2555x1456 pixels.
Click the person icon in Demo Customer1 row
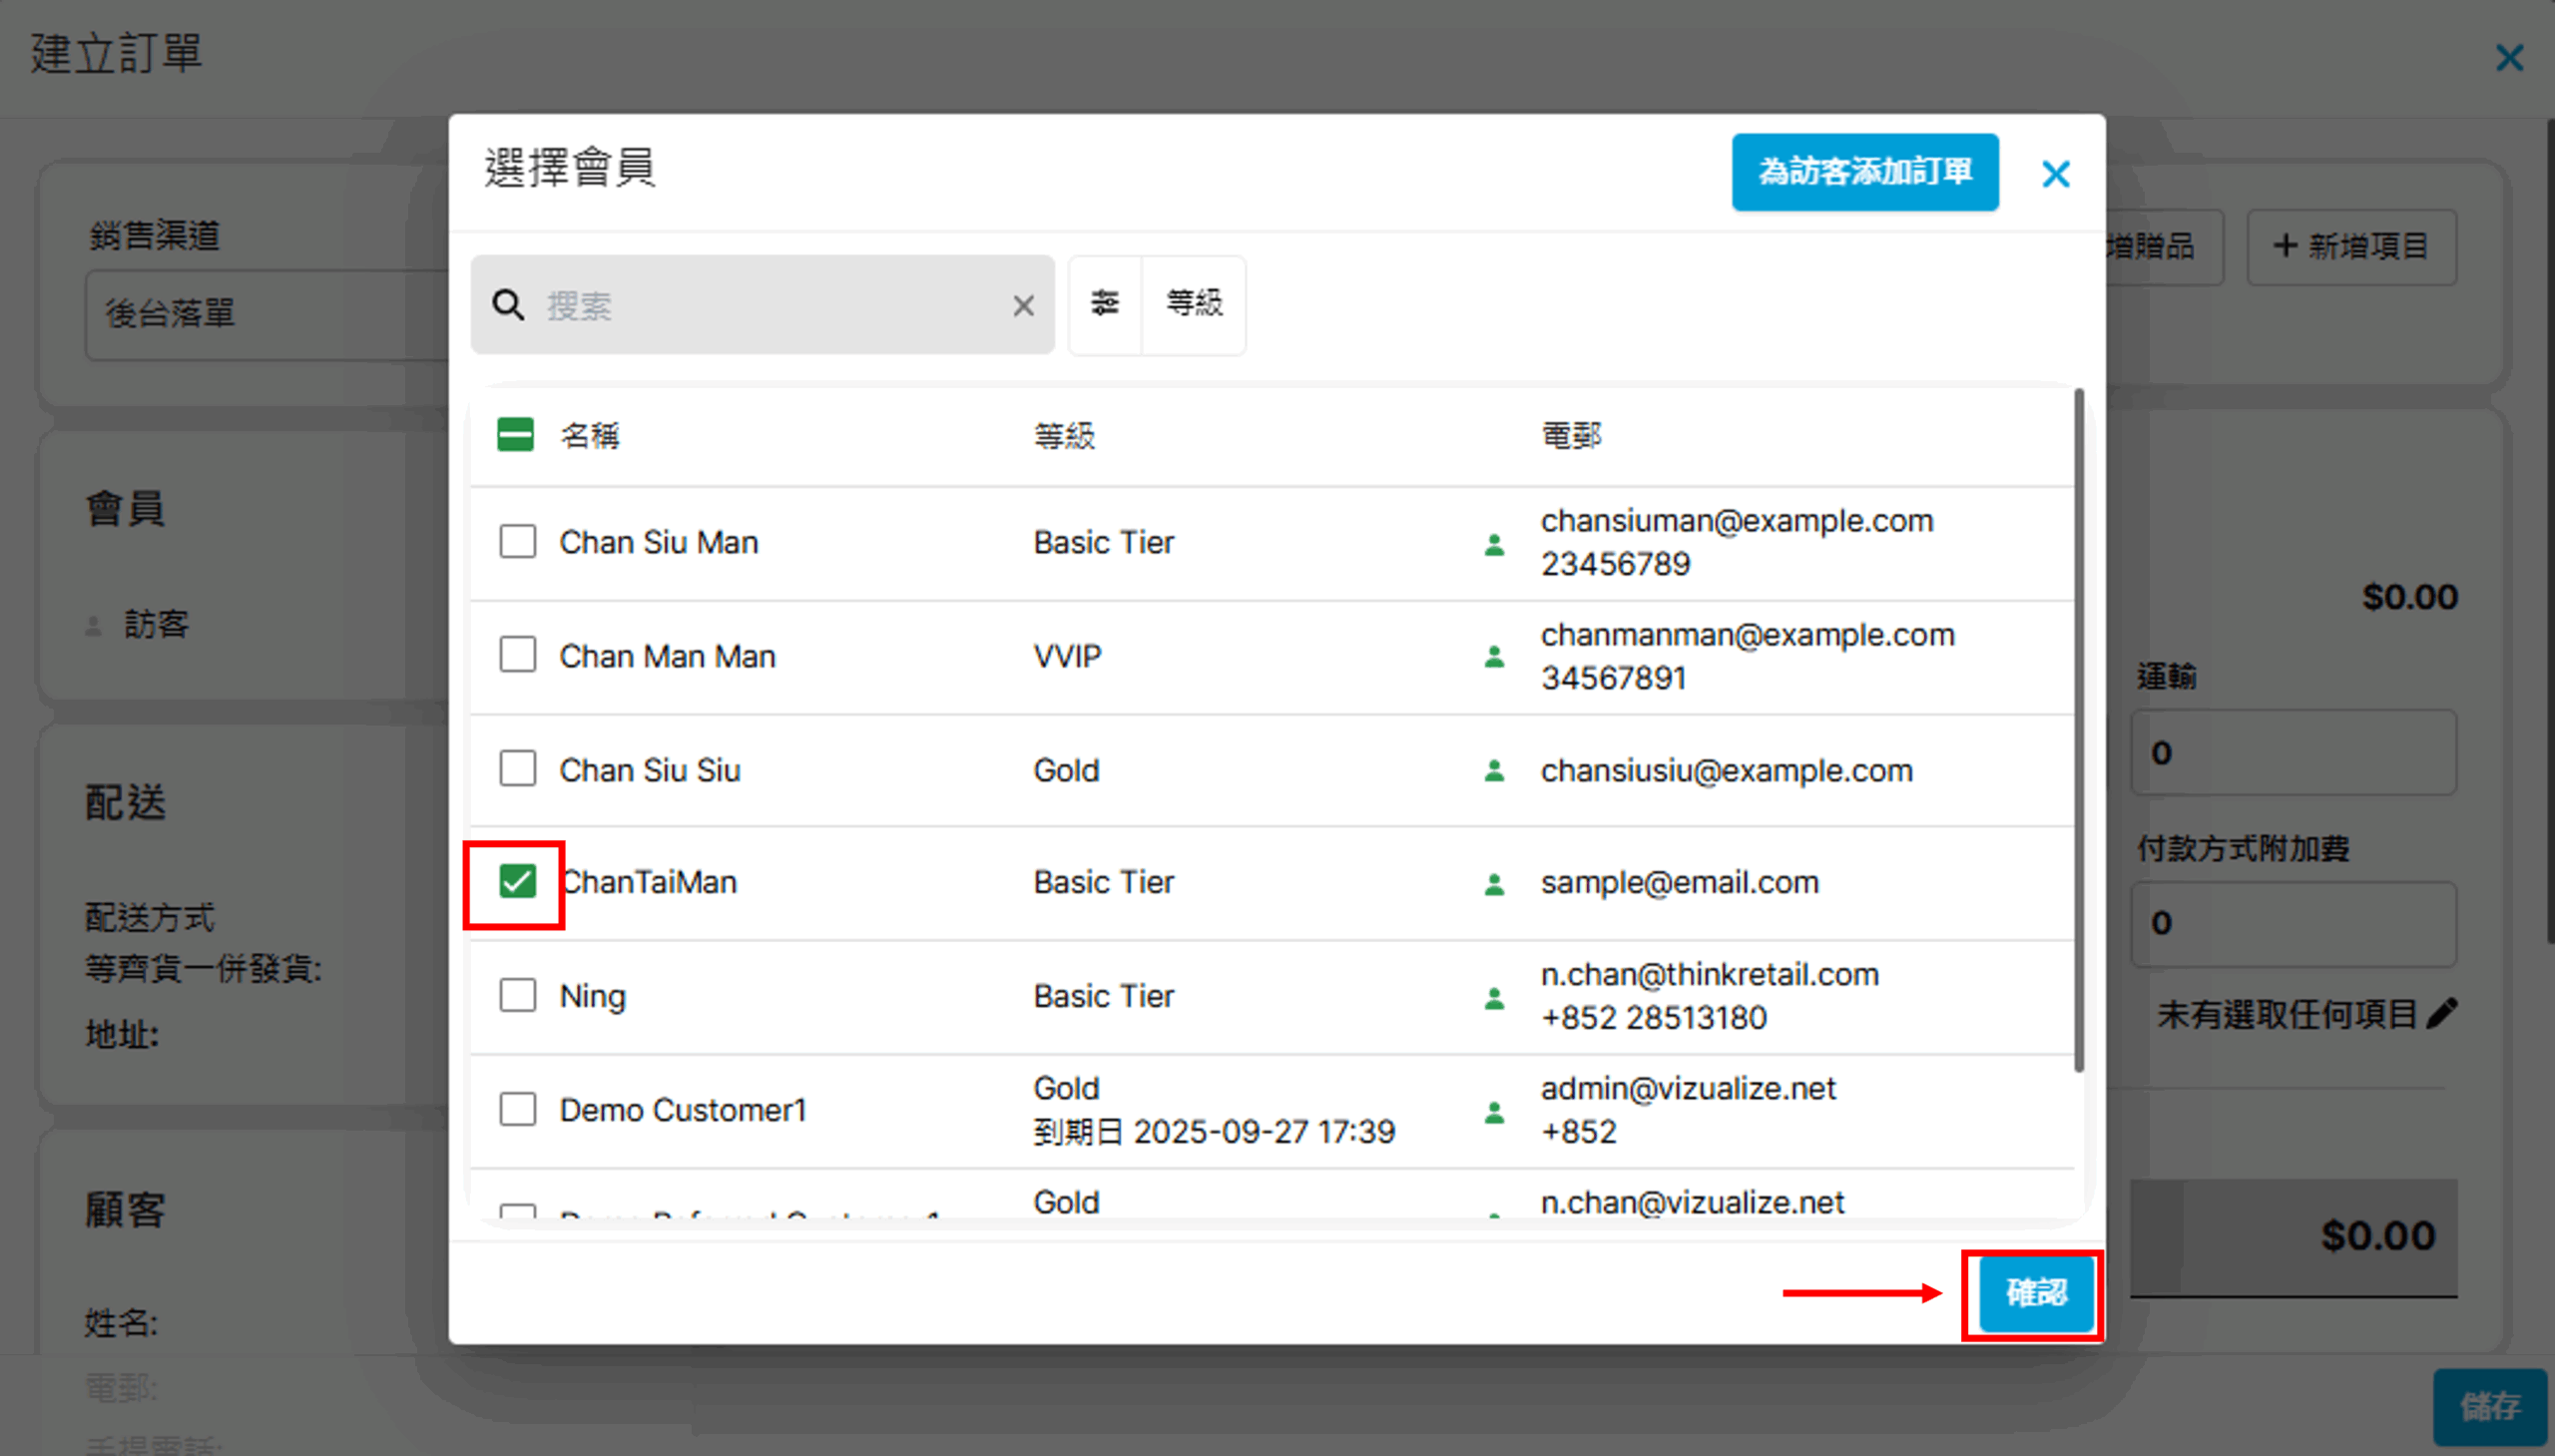click(1494, 1111)
